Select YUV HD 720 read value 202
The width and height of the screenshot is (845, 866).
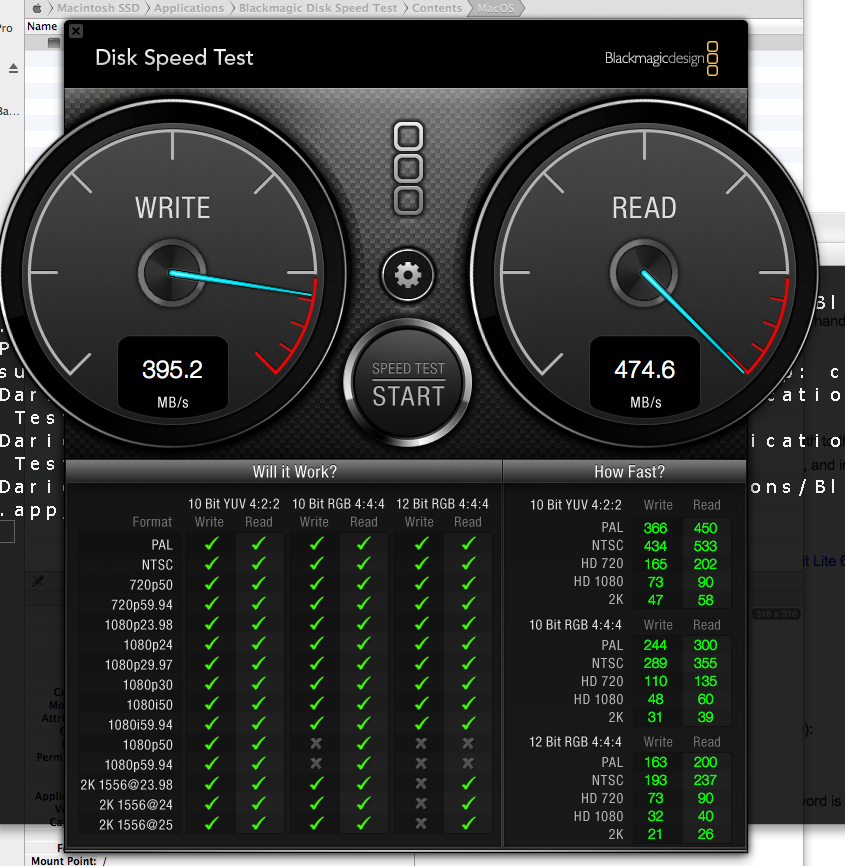(x=705, y=564)
